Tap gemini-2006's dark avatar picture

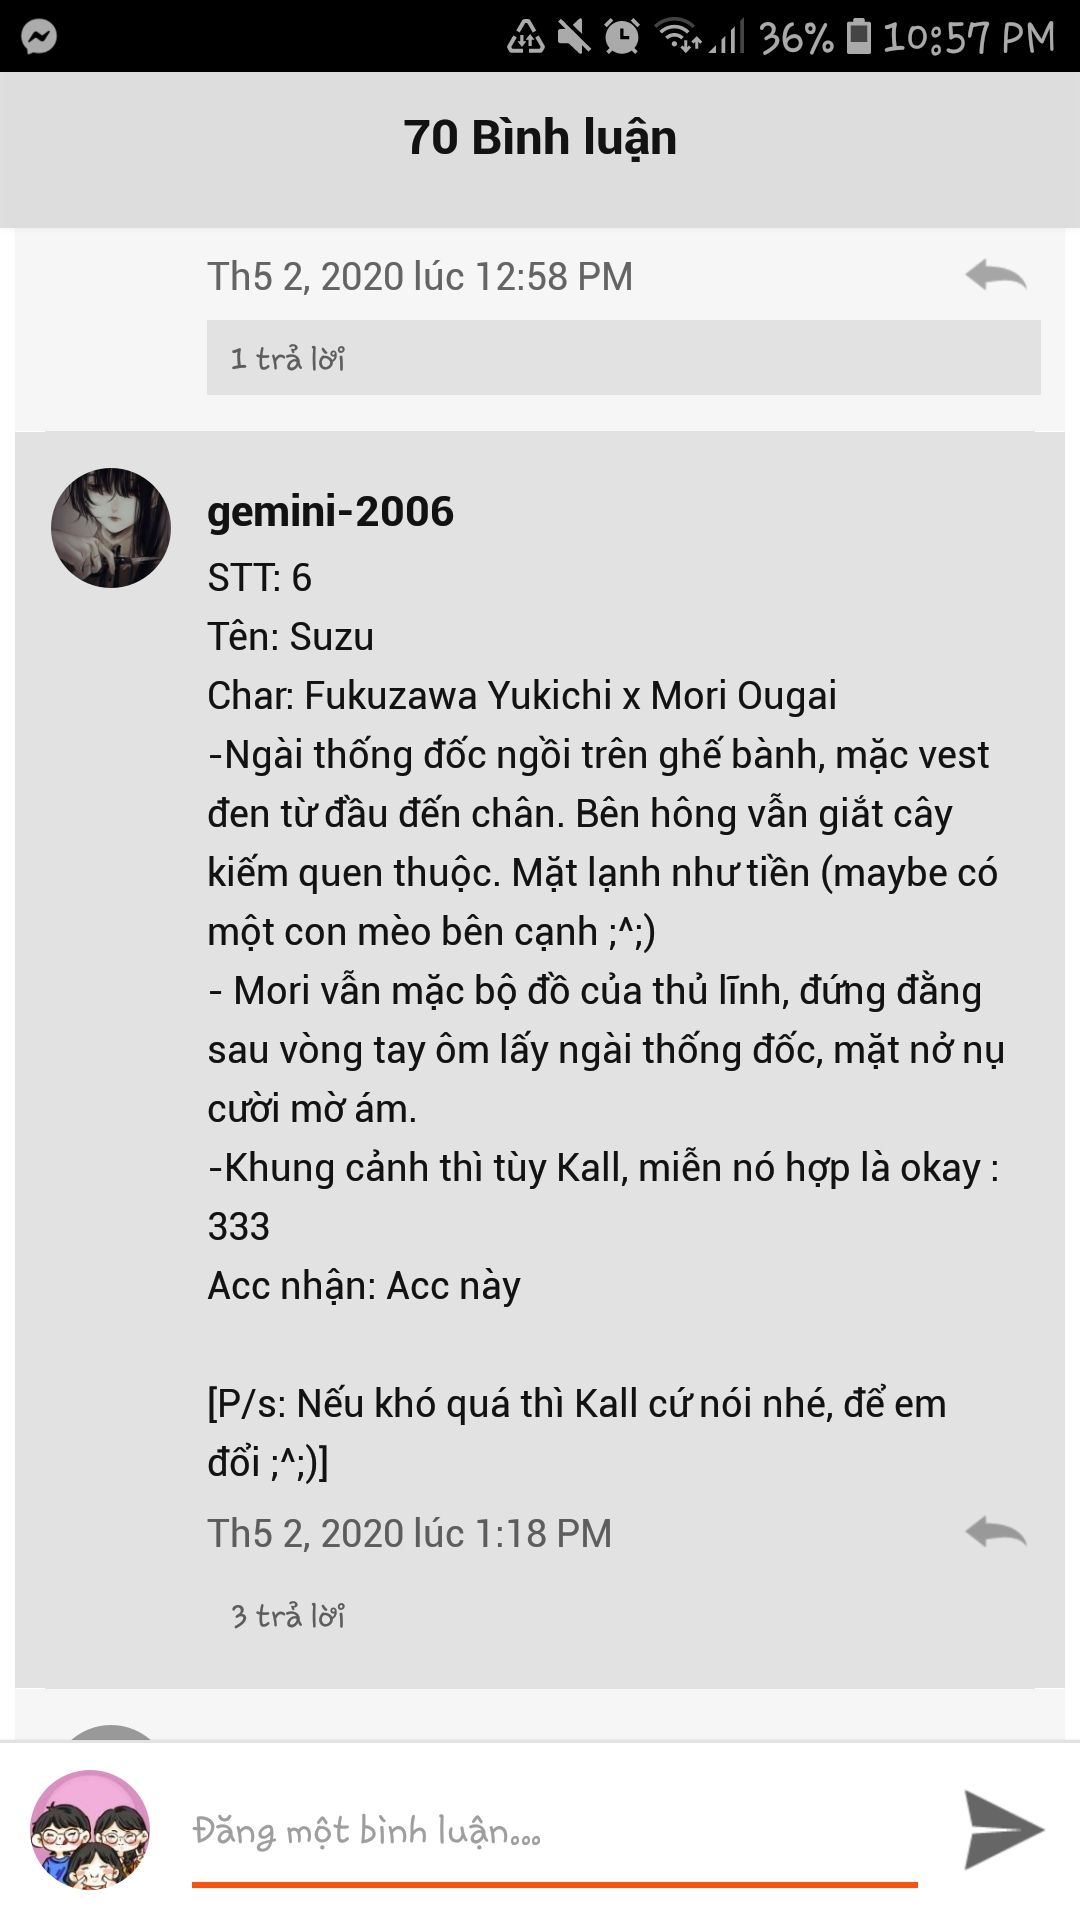[x=111, y=528]
